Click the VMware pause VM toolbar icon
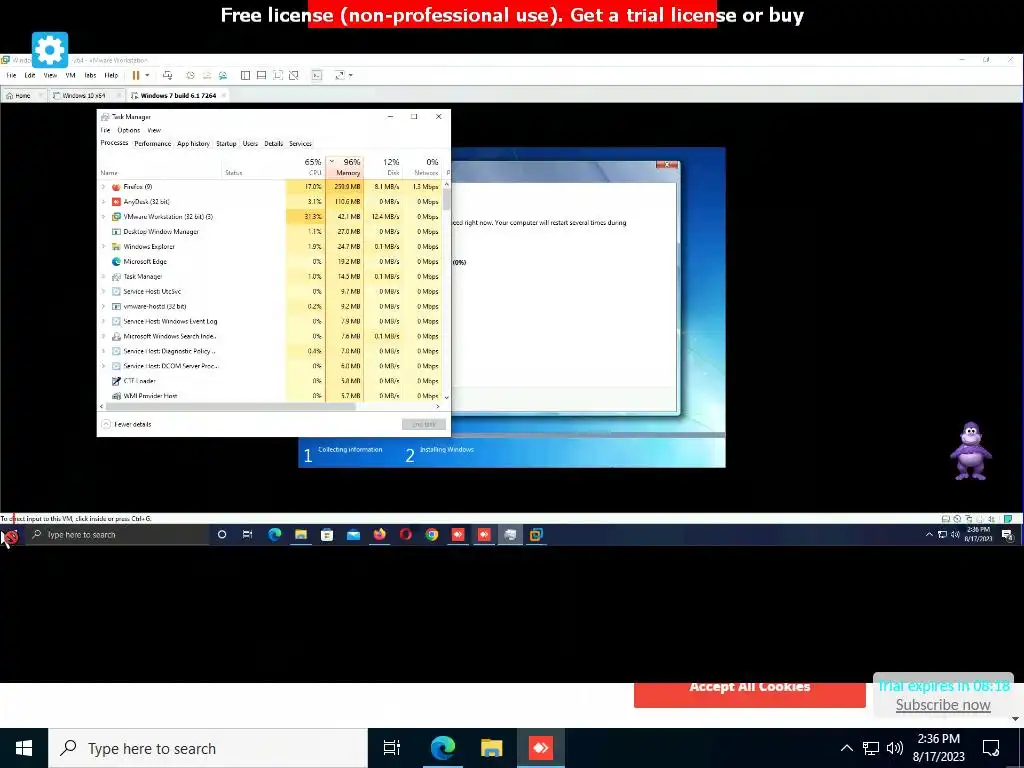Screen dimensions: 1024x768 pos(136,76)
